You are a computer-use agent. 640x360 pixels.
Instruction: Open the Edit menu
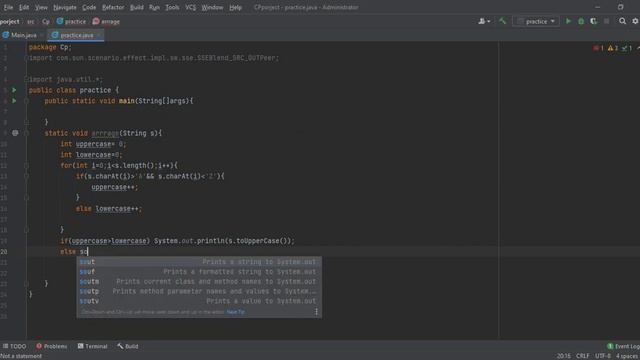tap(24, 7)
